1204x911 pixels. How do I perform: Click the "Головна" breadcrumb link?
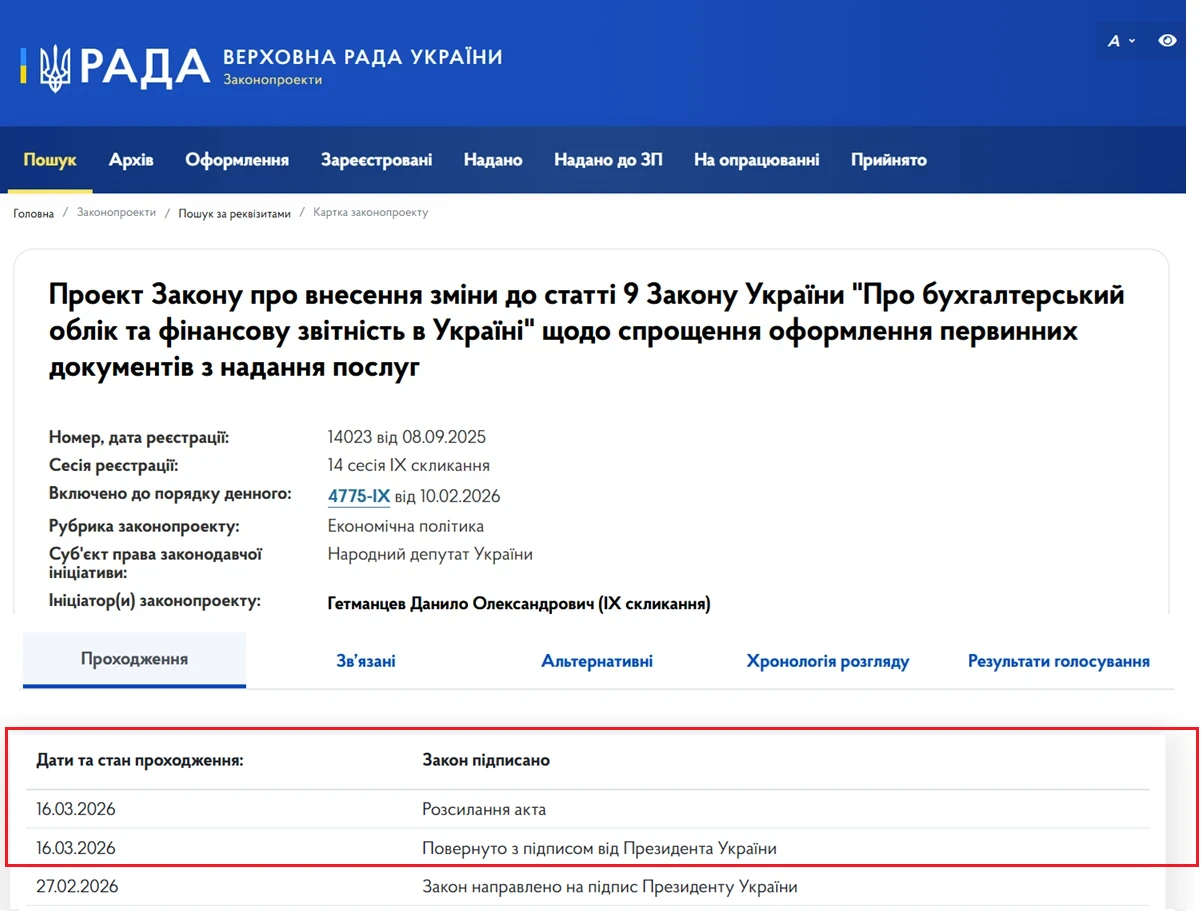pos(33,212)
